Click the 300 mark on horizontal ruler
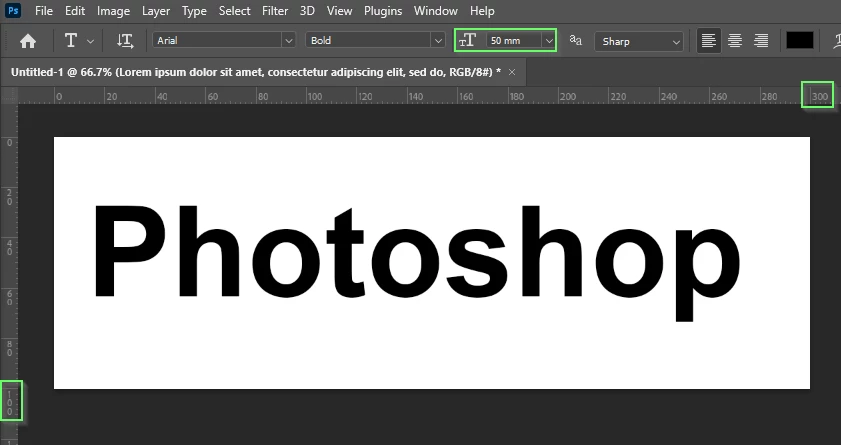The image size is (841, 445). coord(820,97)
